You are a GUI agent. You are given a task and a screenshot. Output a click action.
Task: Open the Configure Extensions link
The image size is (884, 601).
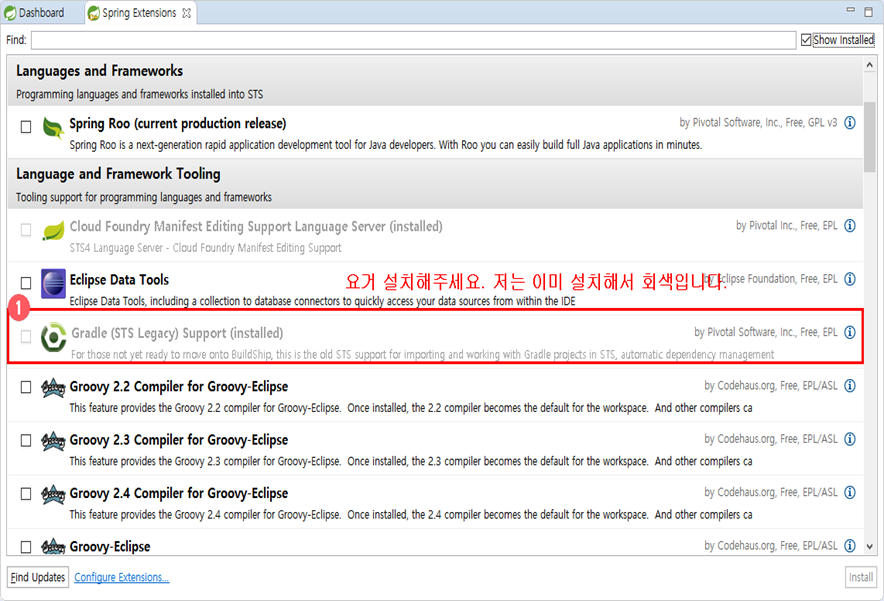click(x=122, y=577)
